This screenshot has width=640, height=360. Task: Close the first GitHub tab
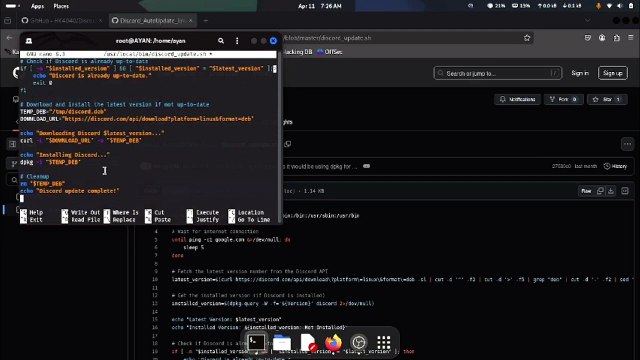(100, 20)
